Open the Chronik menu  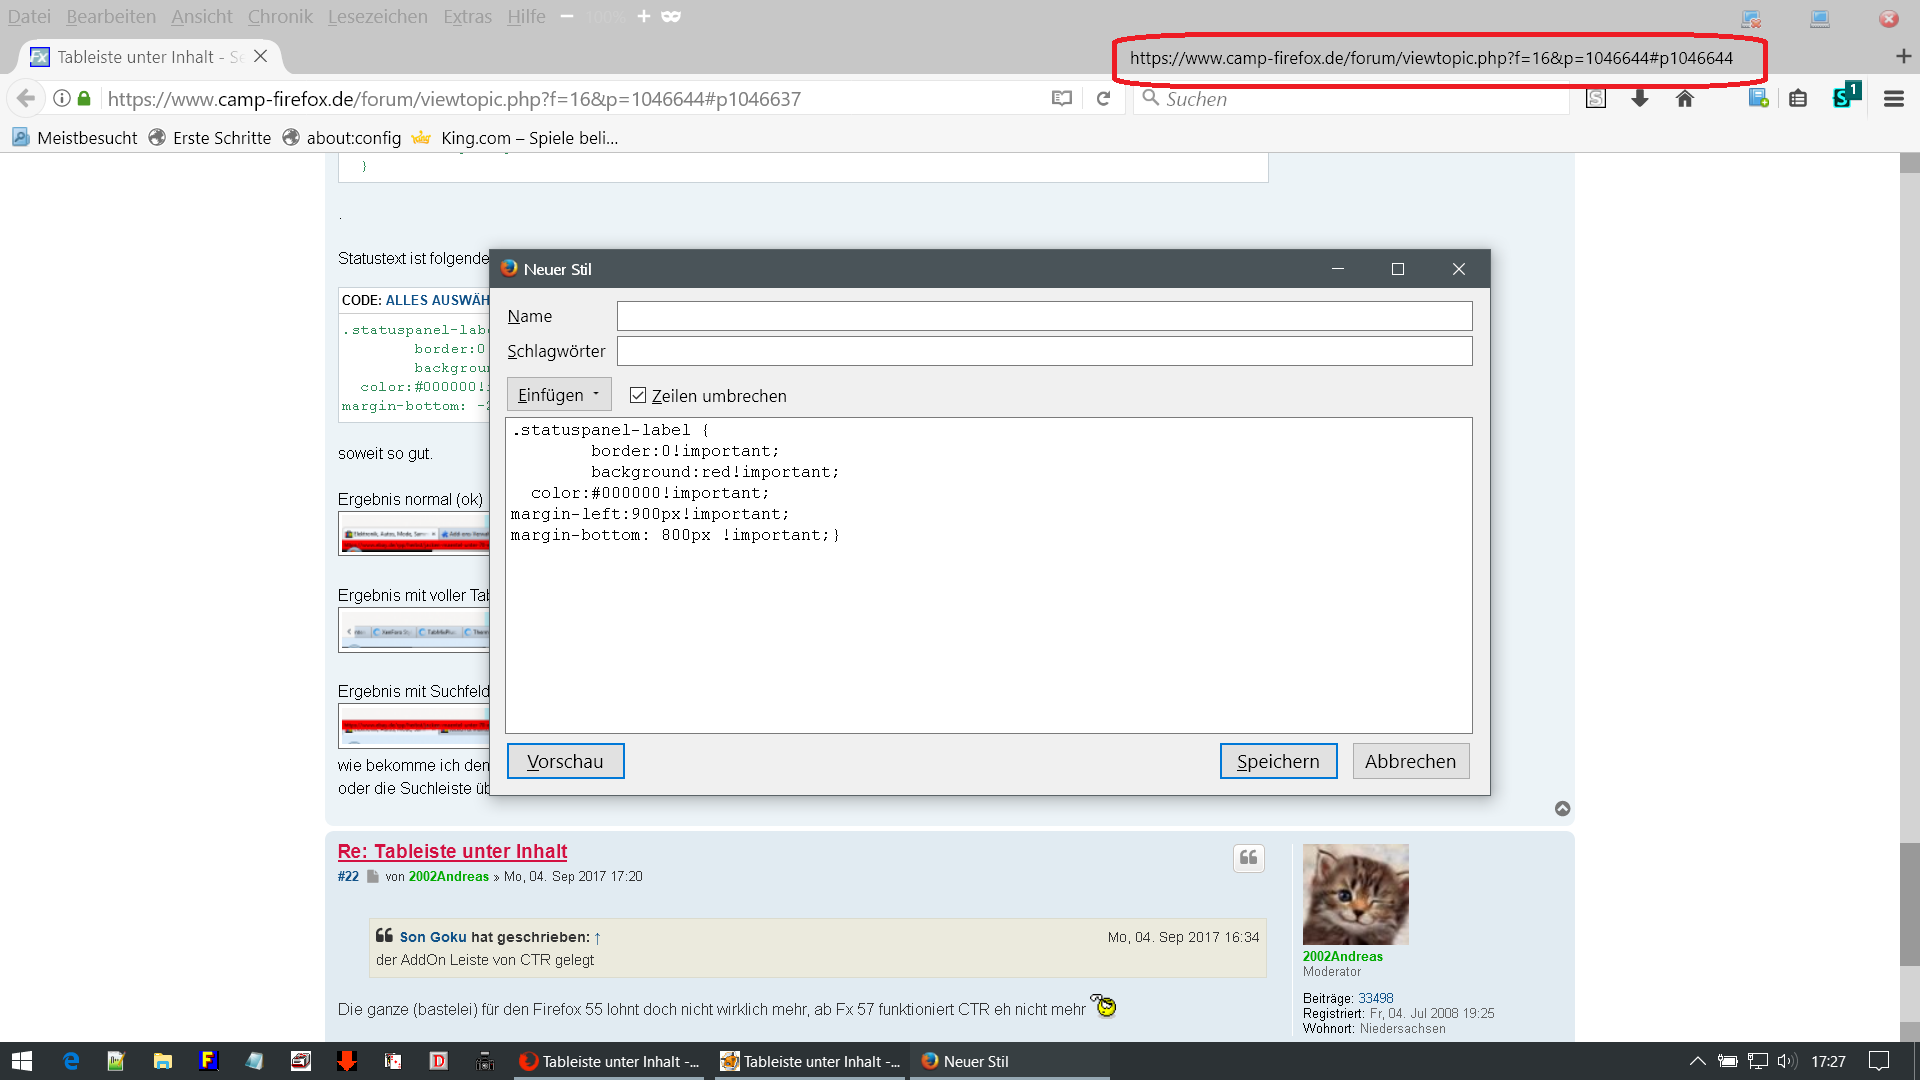pyautogui.click(x=280, y=16)
